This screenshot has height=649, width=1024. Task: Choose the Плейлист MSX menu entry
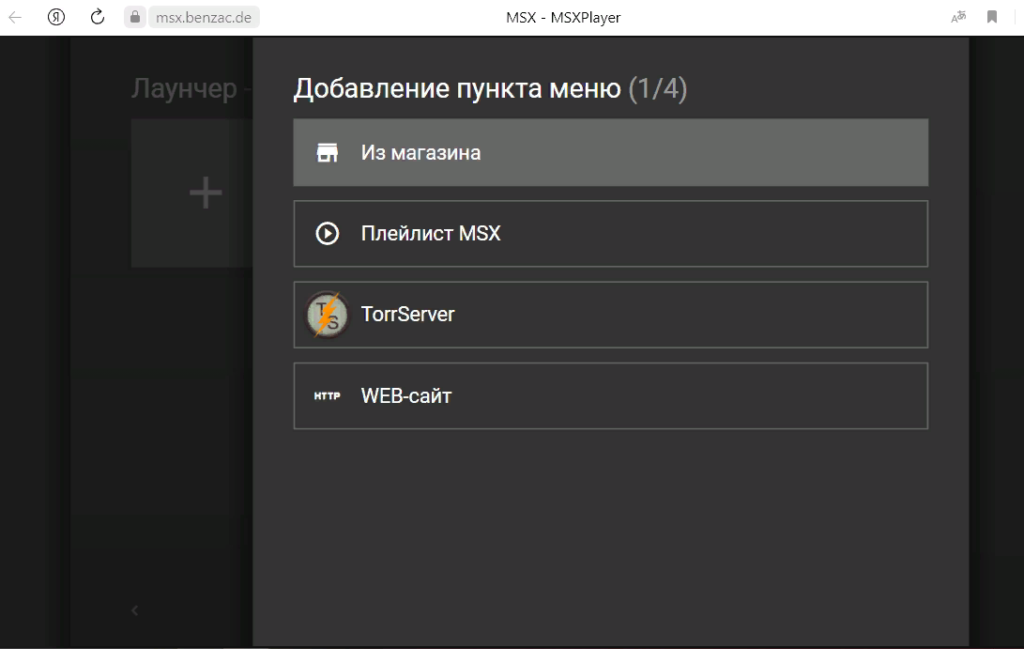click(x=610, y=234)
